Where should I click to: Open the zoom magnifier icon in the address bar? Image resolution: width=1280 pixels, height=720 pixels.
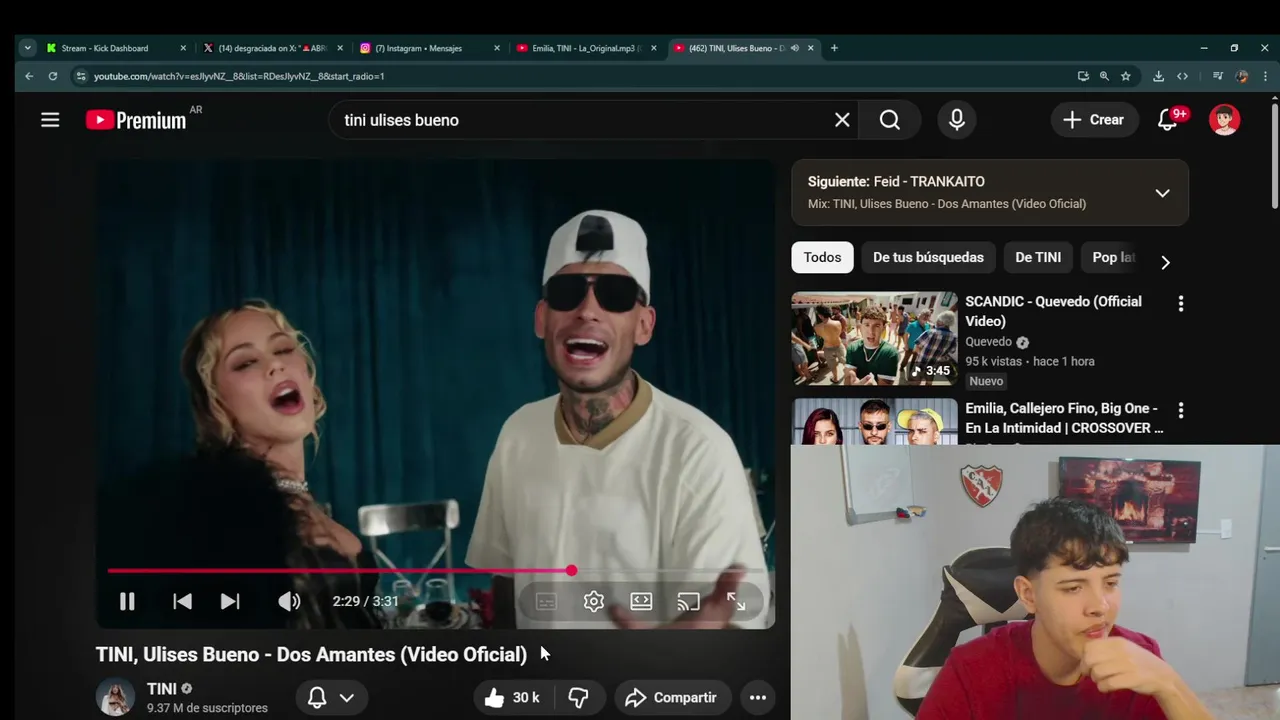click(1104, 76)
